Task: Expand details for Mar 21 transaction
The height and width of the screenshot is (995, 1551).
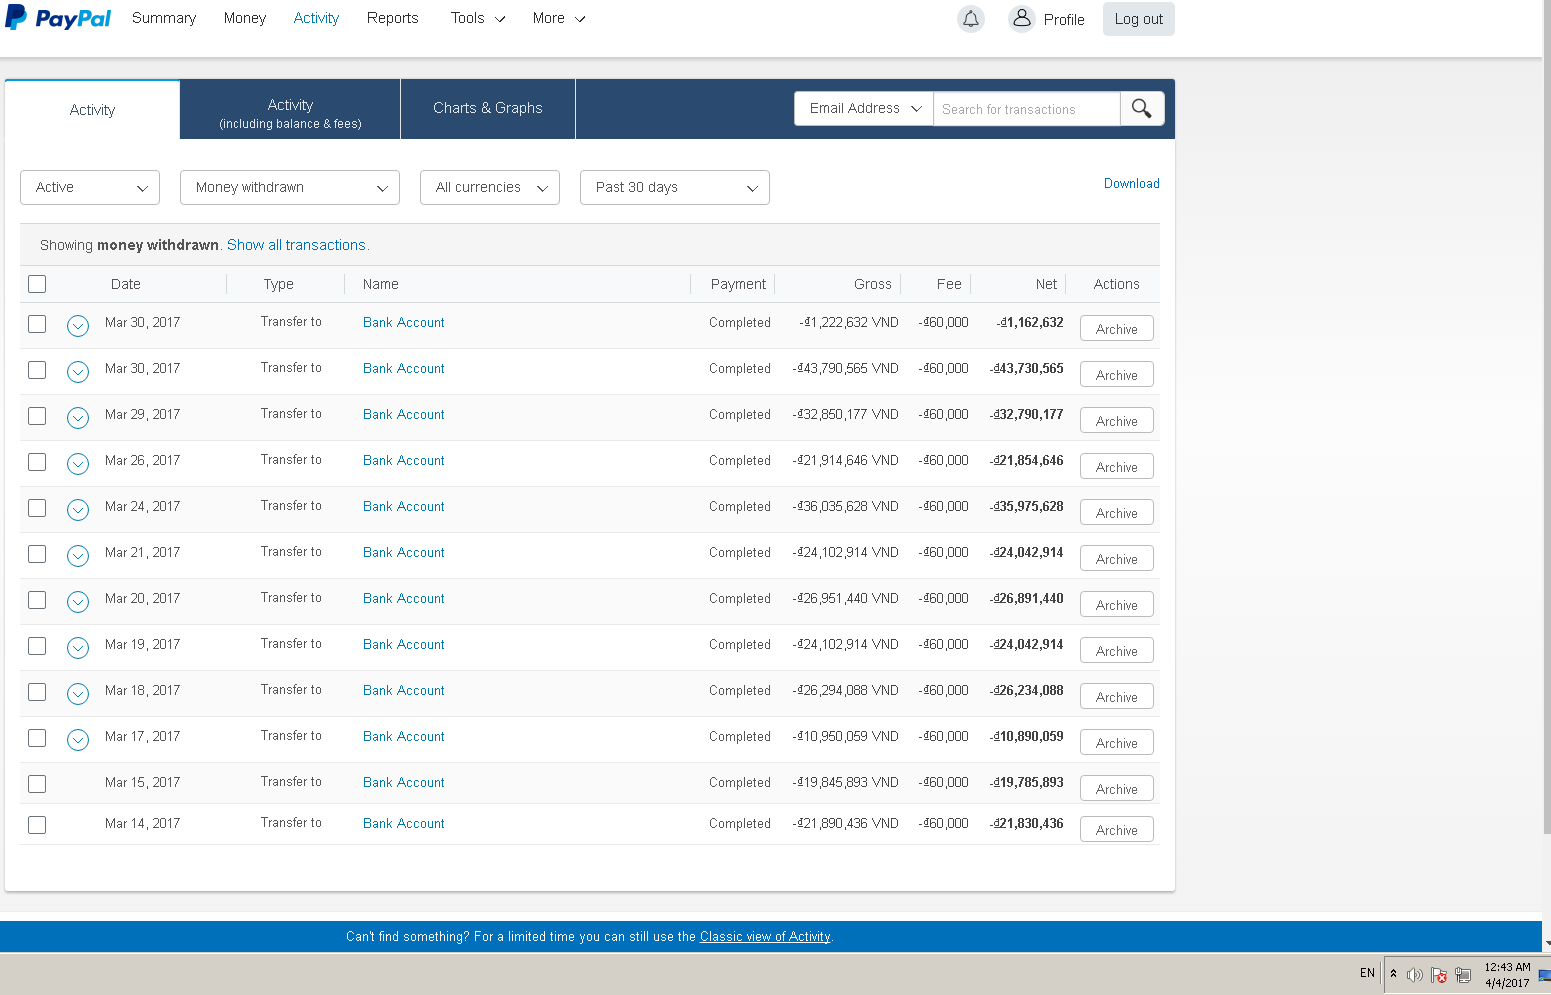Action: (x=78, y=555)
